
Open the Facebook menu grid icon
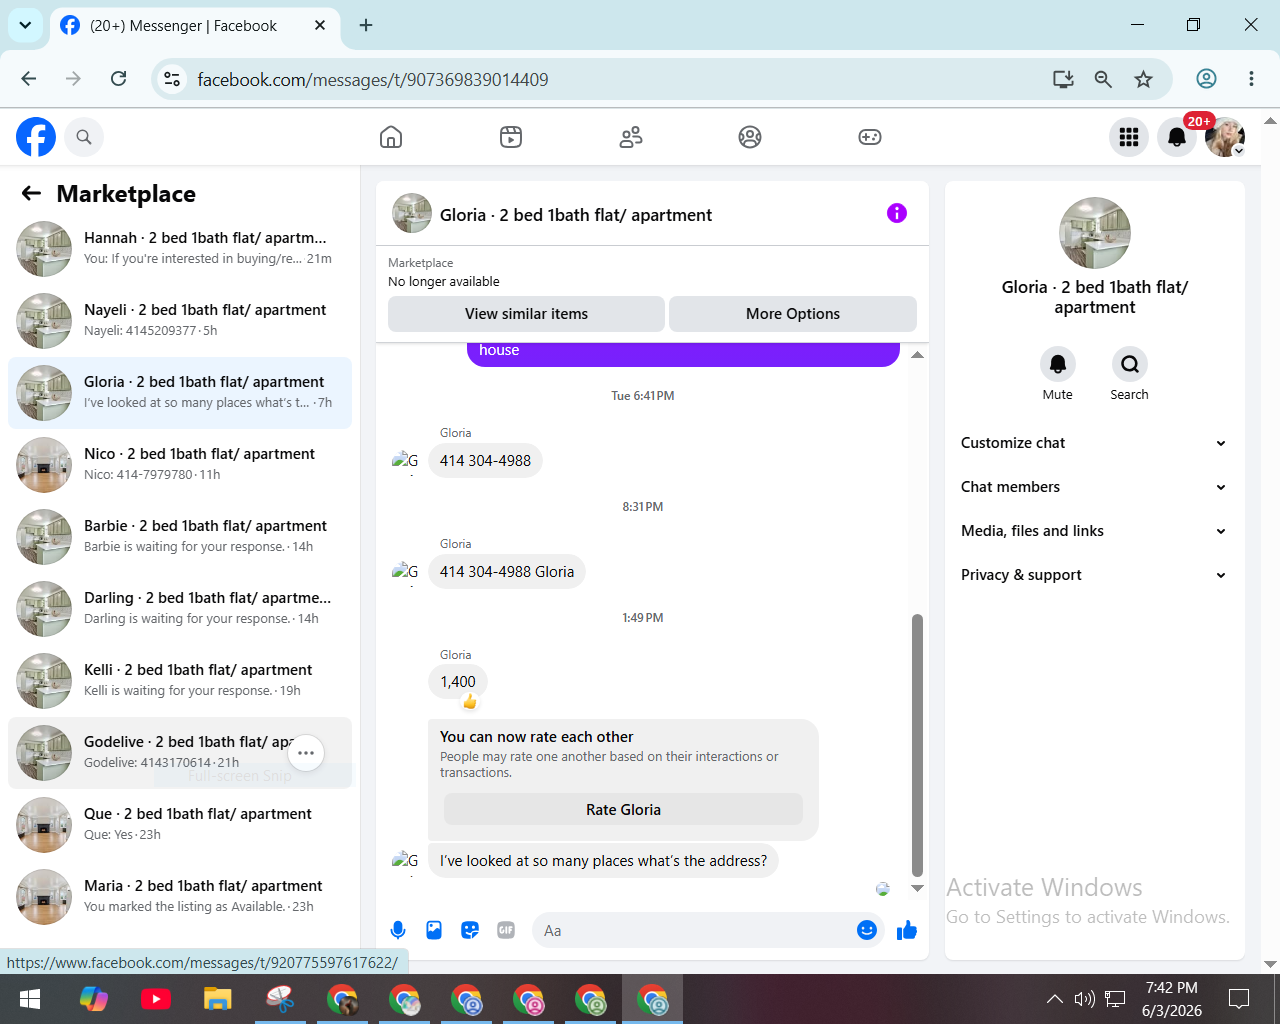click(1129, 137)
